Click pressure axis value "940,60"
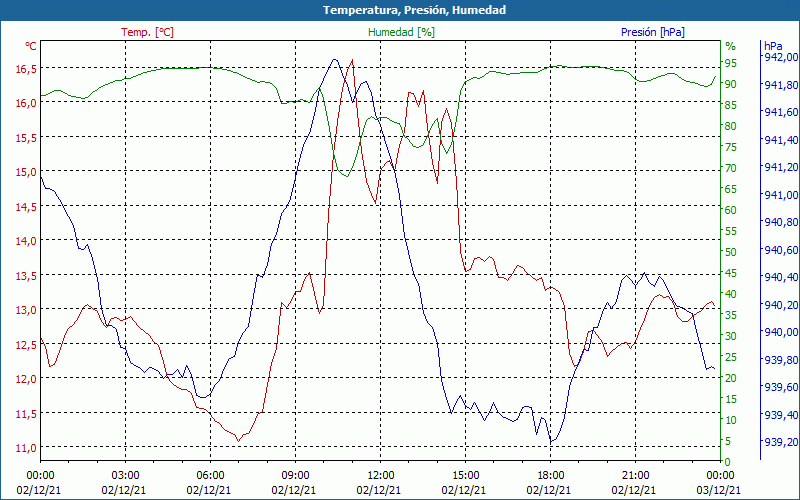 point(781,249)
